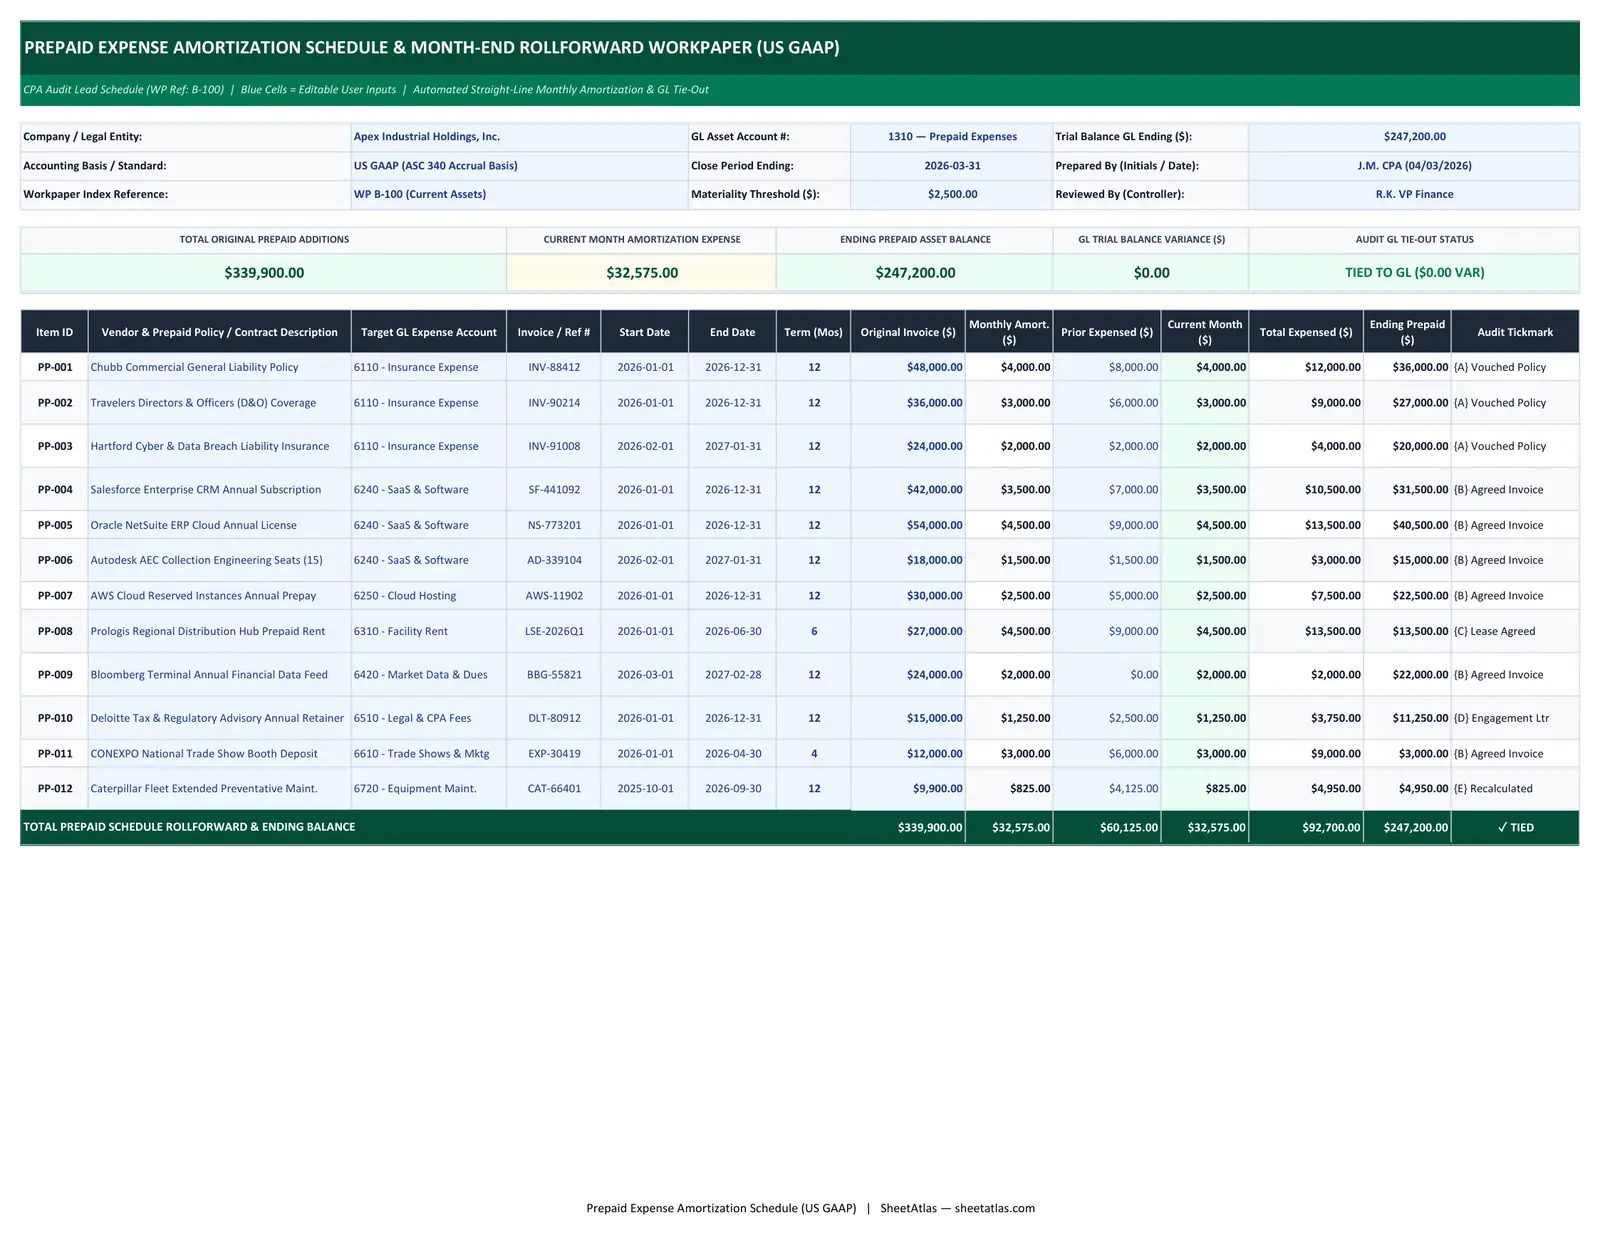This screenshot has height=1235, width=1600.
Task: Select the 6310 - Facility Rent account cell
Action: coord(428,632)
